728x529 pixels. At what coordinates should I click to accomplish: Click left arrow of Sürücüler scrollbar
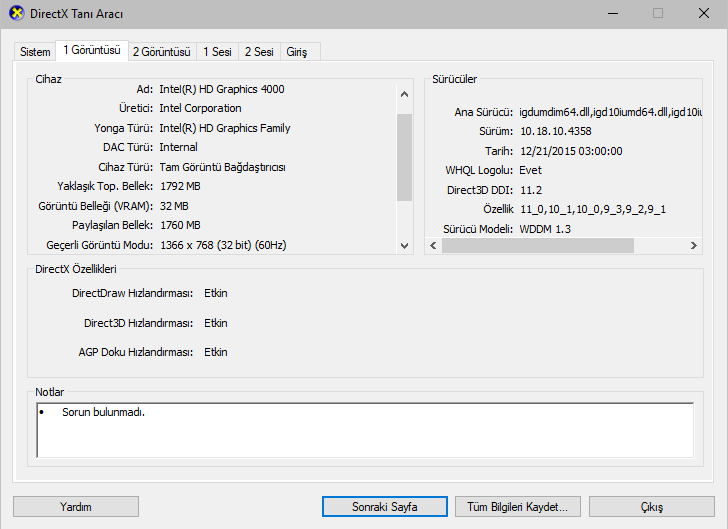(x=433, y=245)
